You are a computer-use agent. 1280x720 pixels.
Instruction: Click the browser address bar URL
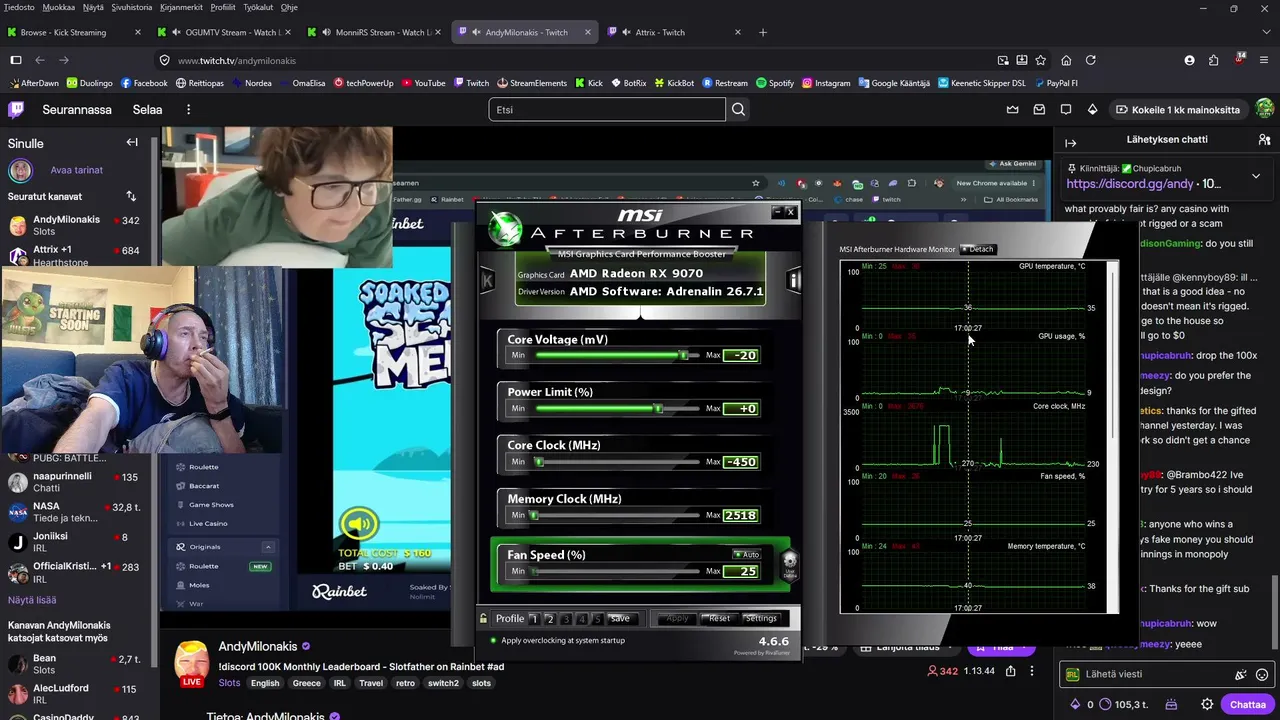point(237,60)
